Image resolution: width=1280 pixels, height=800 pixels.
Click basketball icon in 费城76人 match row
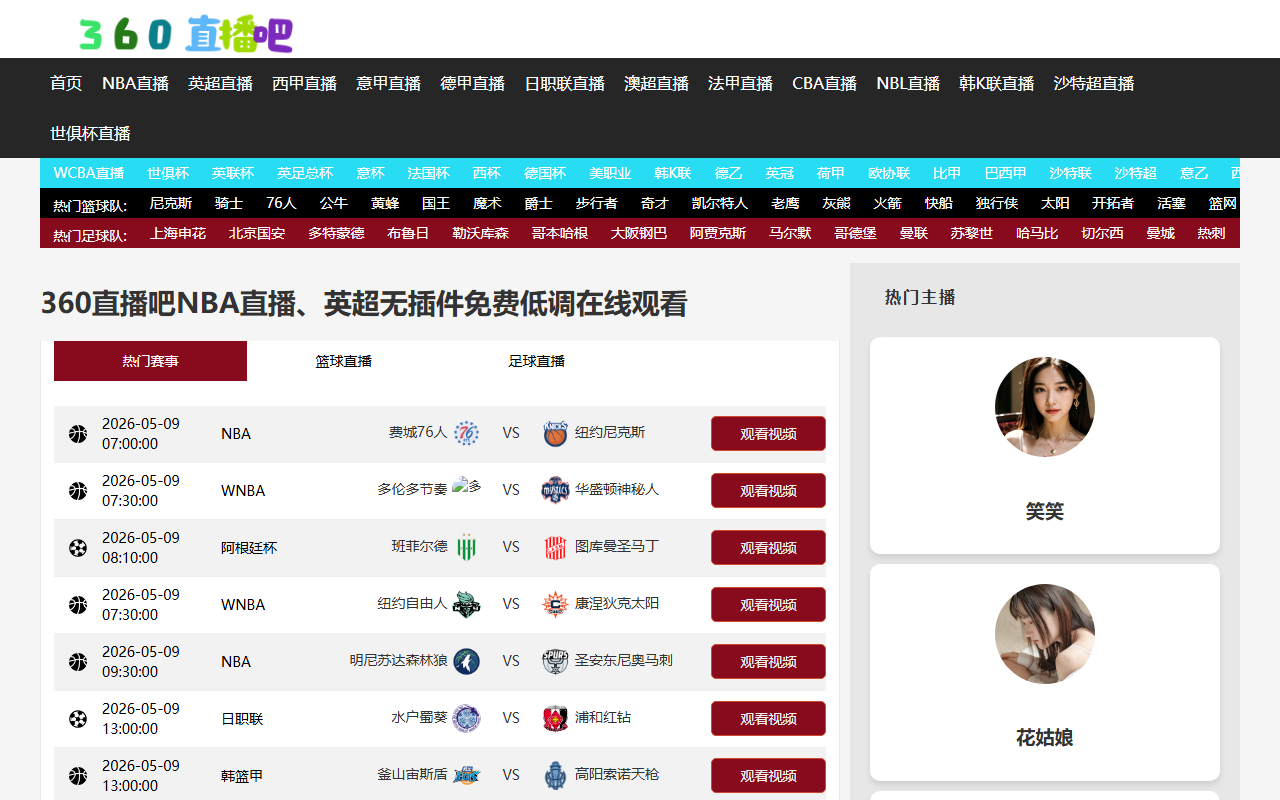pos(78,434)
